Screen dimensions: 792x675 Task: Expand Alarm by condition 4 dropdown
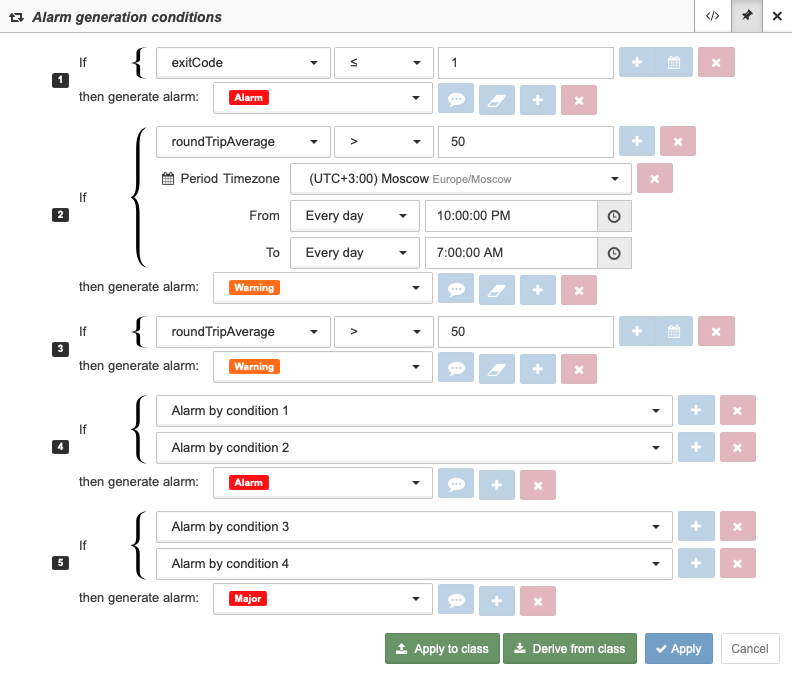[x=414, y=563]
